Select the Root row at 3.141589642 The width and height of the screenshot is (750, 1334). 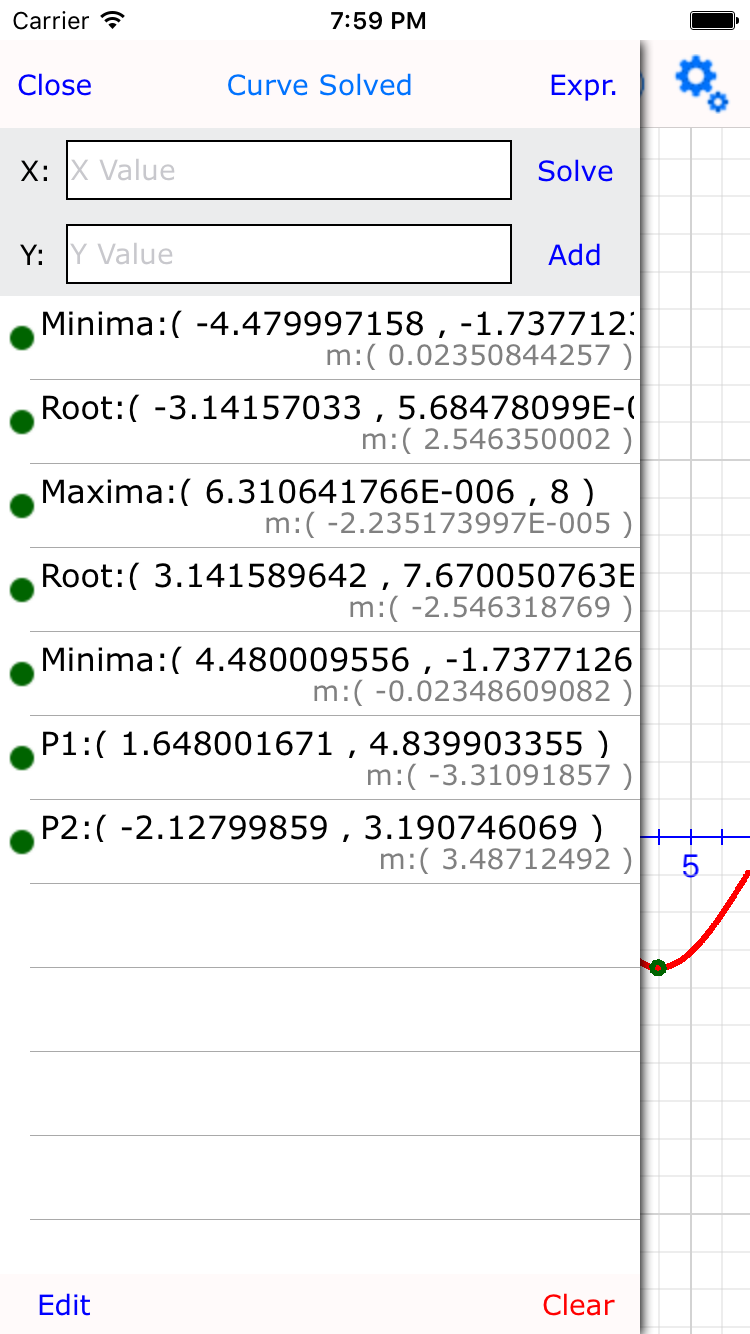click(x=320, y=590)
